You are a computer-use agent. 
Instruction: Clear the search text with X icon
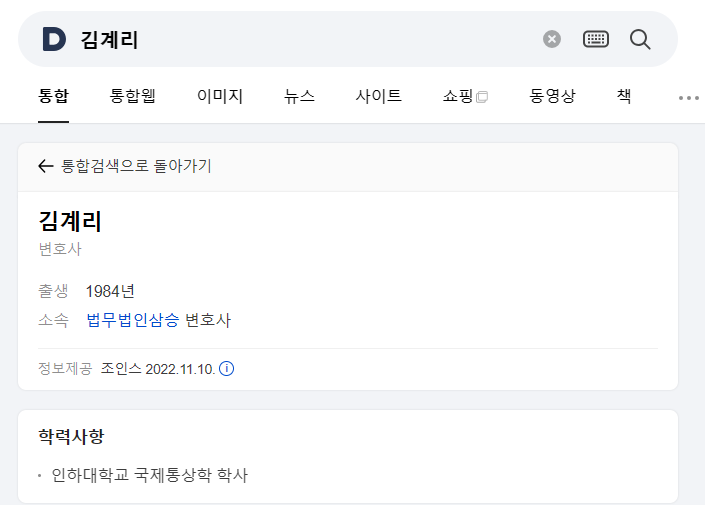(x=552, y=39)
